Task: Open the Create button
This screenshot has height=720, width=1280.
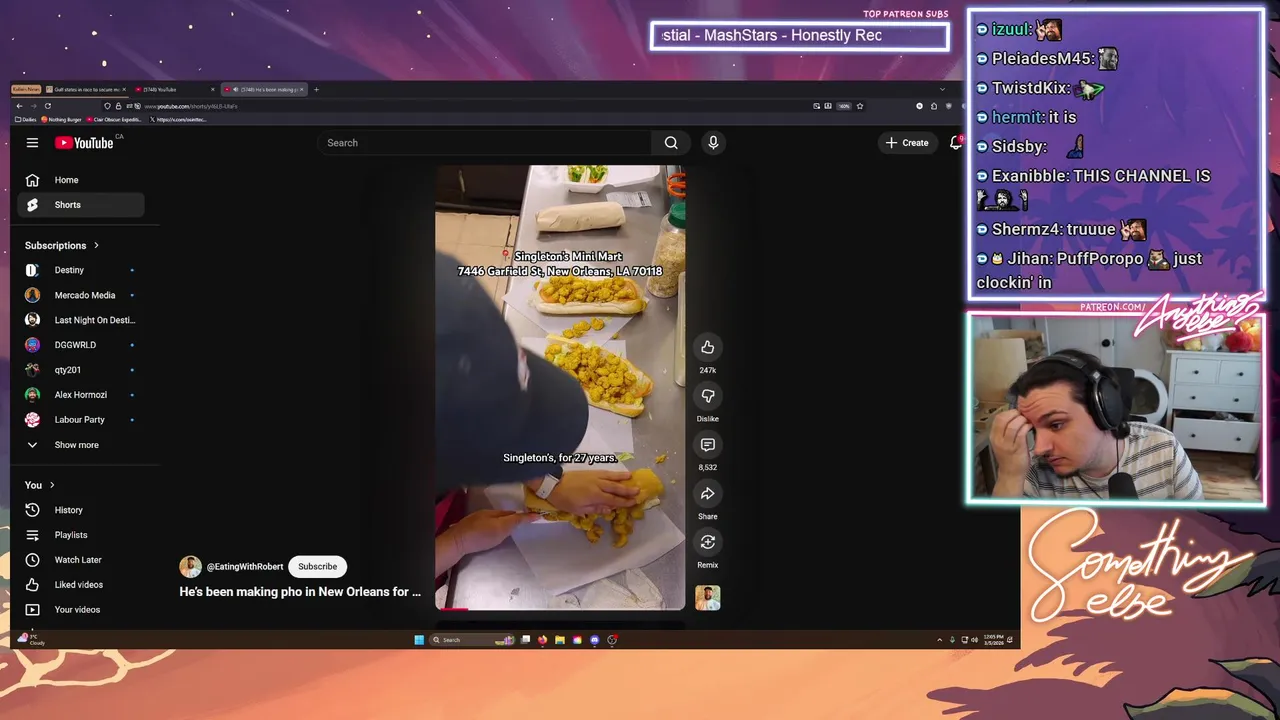Action: pyautogui.click(x=907, y=143)
